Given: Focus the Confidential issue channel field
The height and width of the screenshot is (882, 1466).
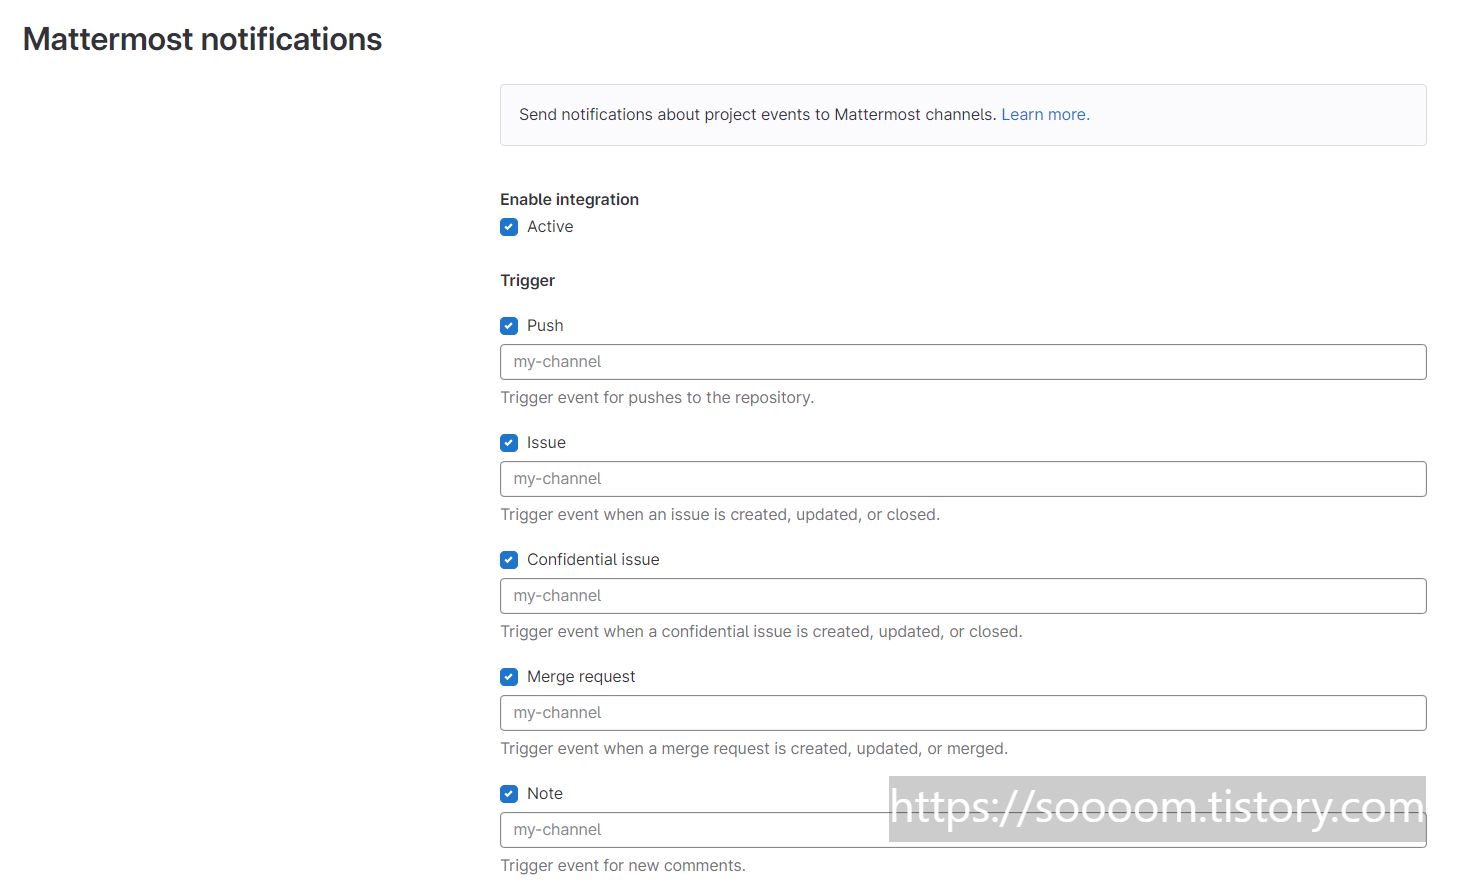Looking at the screenshot, I should [x=963, y=596].
